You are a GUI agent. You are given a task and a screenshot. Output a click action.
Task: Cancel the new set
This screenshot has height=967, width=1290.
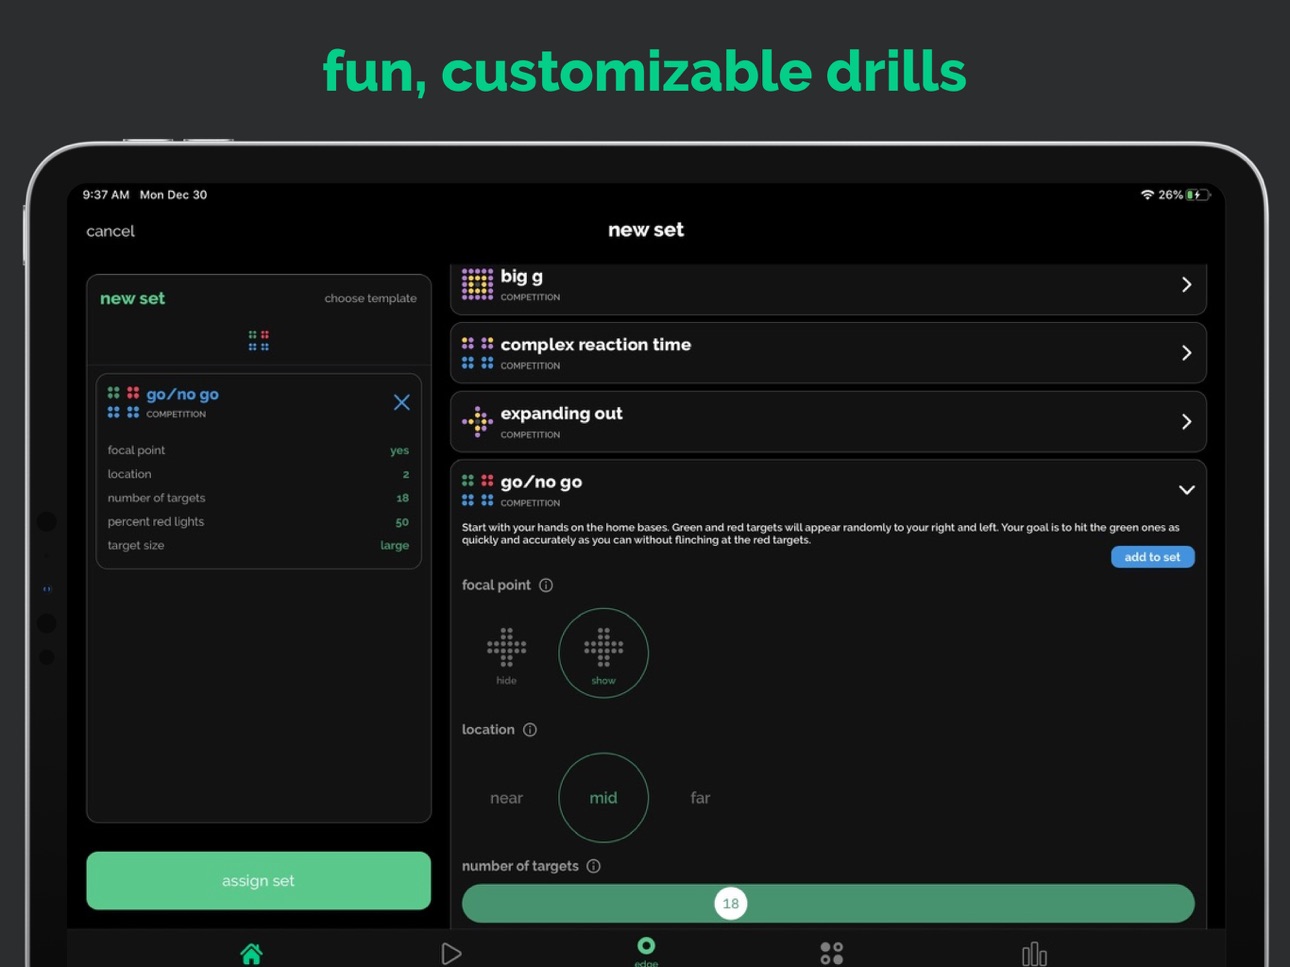pyautogui.click(x=110, y=231)
